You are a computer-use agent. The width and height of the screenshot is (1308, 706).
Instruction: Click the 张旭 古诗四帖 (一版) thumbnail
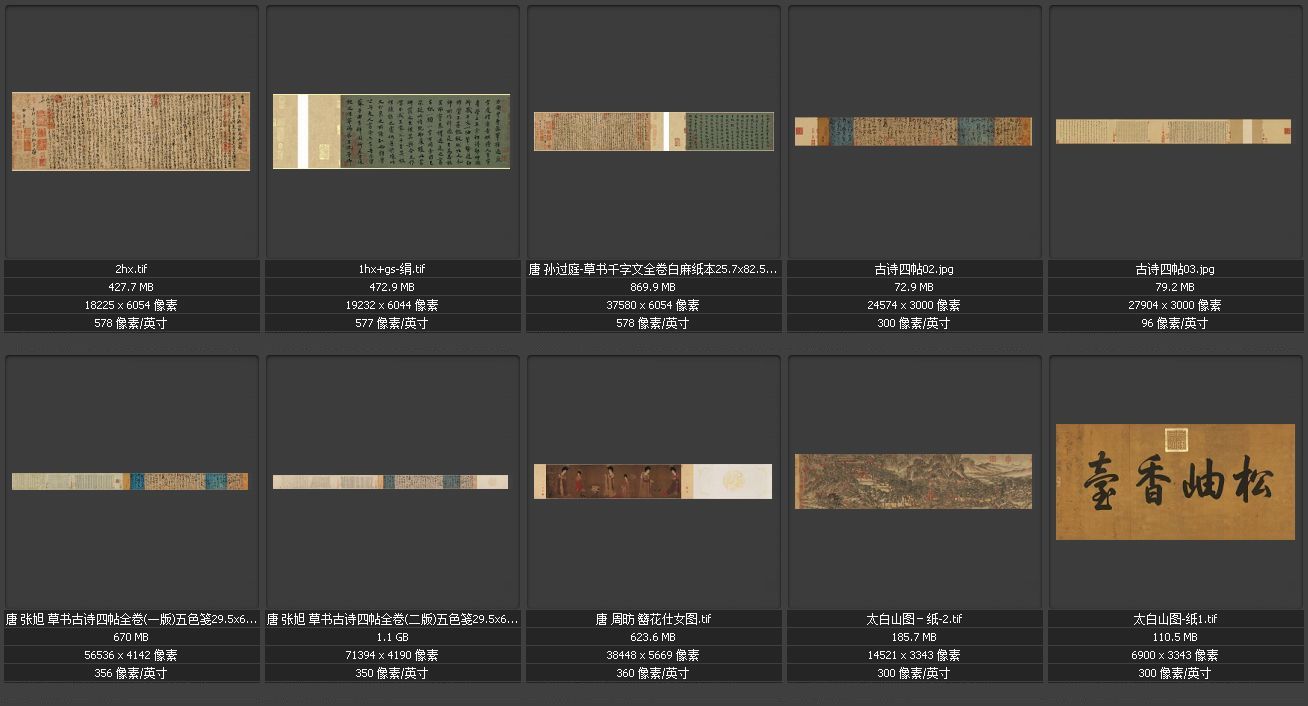click(x=130, y=481)
